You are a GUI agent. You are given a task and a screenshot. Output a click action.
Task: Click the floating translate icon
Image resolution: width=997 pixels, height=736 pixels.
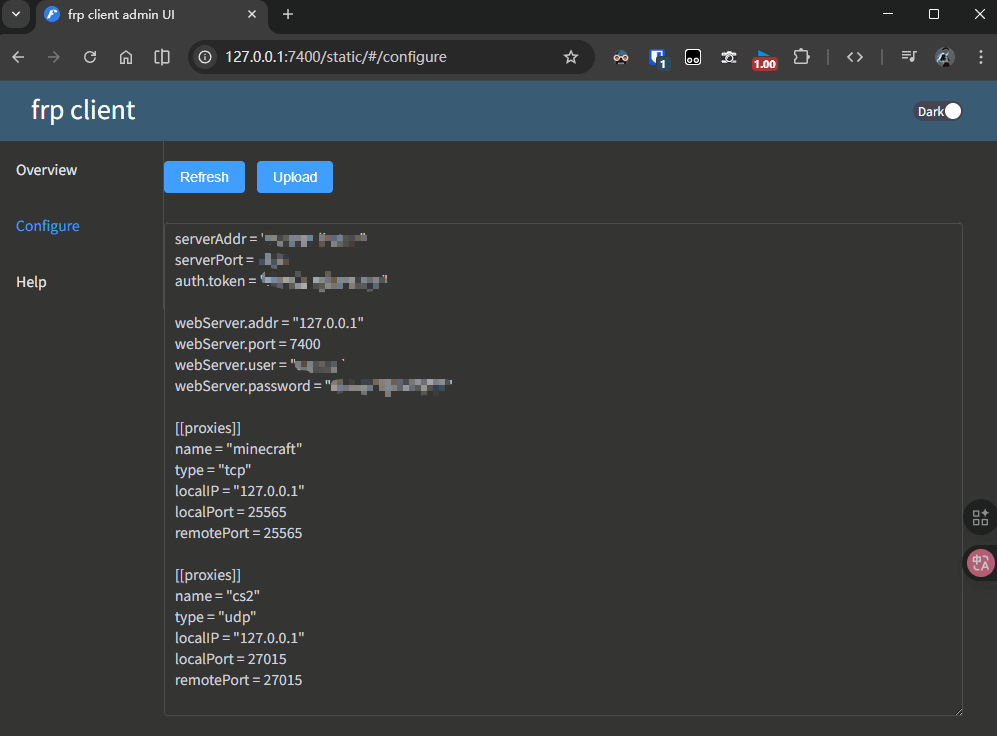click(x=980, y=563)
